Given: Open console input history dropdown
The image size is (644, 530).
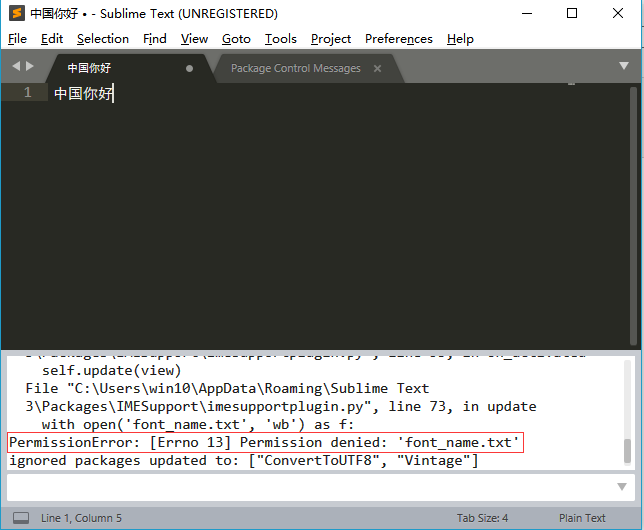Looking at the screenshot, I should (622, 487).
